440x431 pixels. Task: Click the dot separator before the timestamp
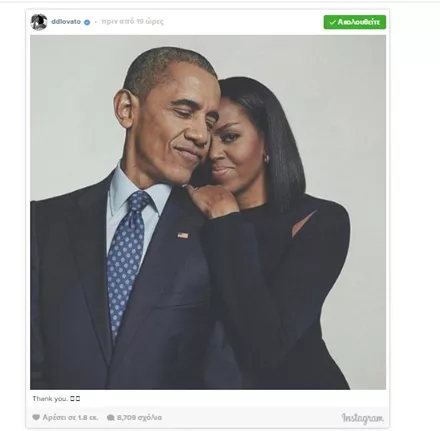click(x=96, y=22)
